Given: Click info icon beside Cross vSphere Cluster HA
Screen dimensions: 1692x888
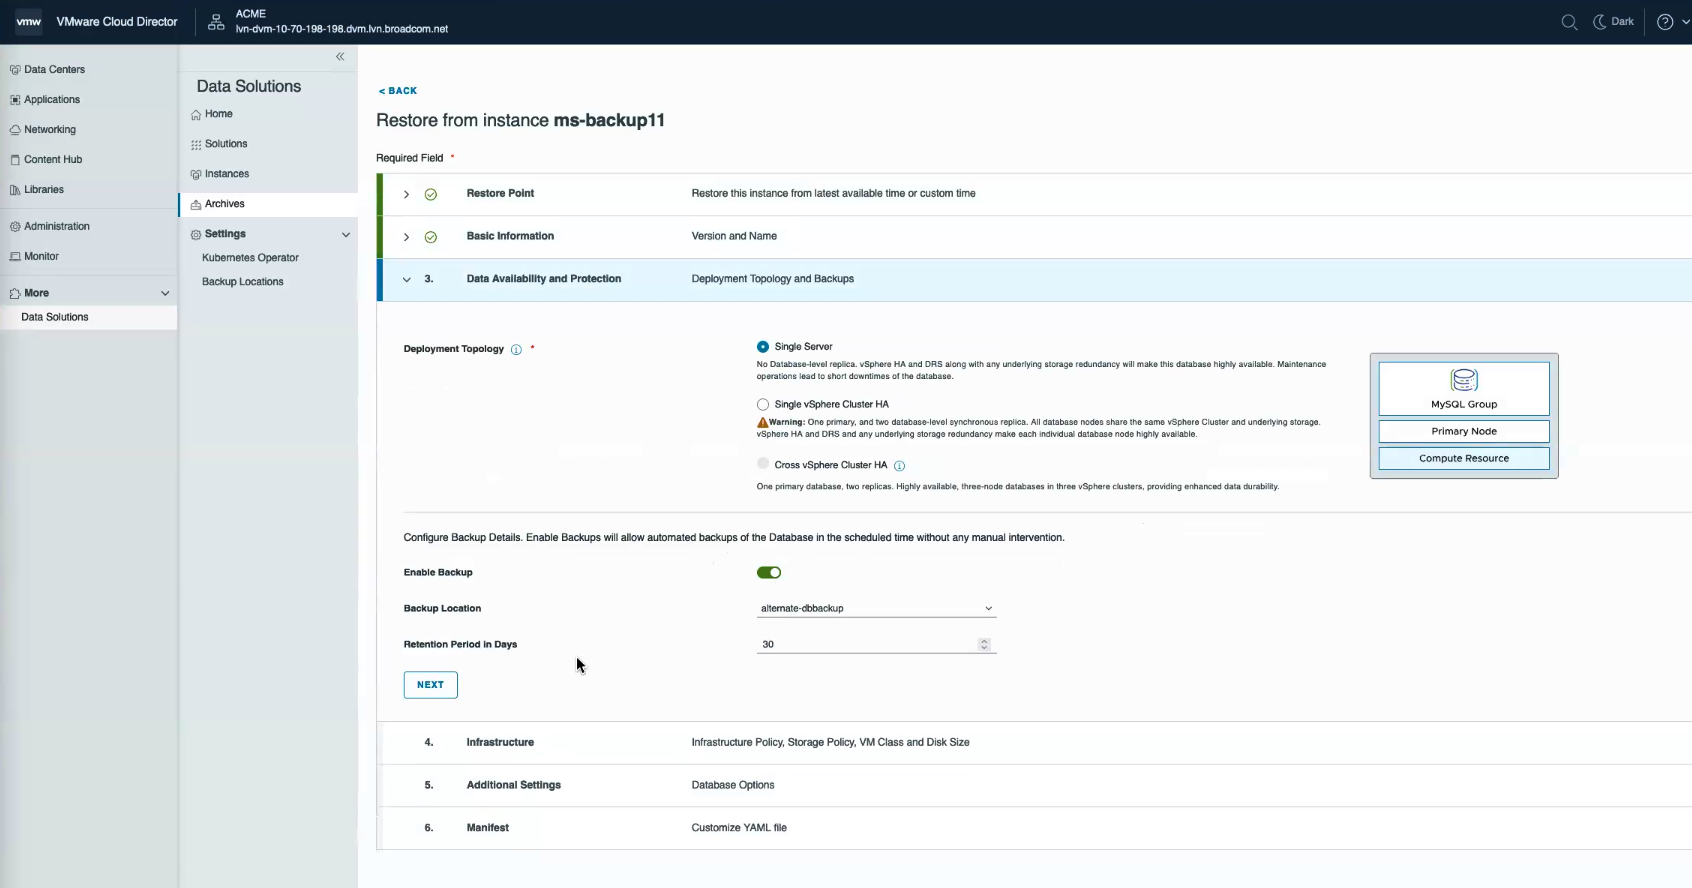Looking at the screenshot, I should coord(899,466).
